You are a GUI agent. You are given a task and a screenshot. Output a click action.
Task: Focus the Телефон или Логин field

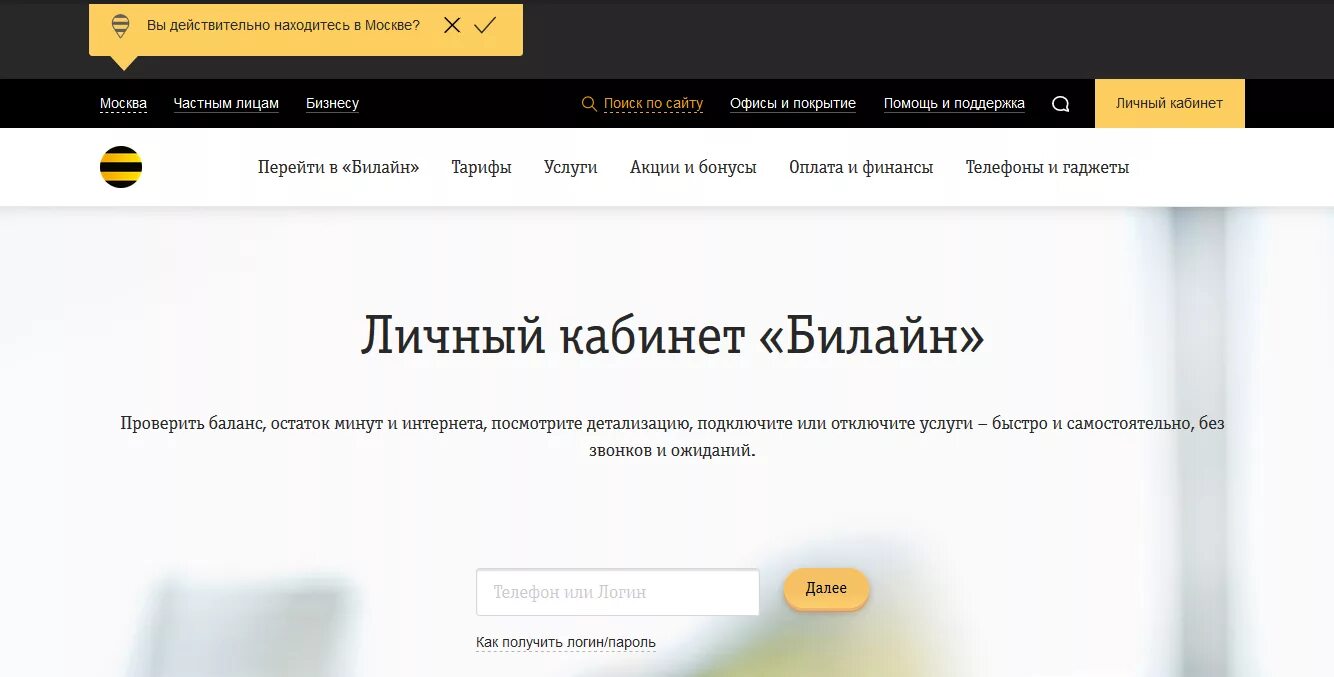(x=618, y=592)
